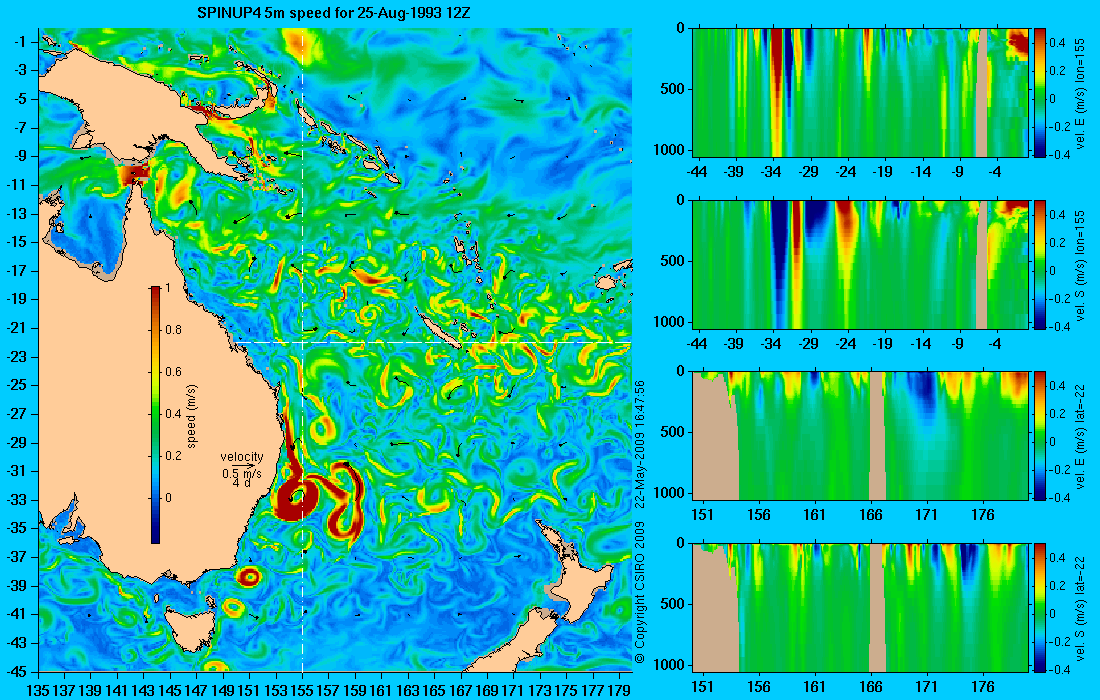Screen dimensions: 1100x700
Task: Click the "speed (m/s)" colorbar label
Action: point(192,416)
